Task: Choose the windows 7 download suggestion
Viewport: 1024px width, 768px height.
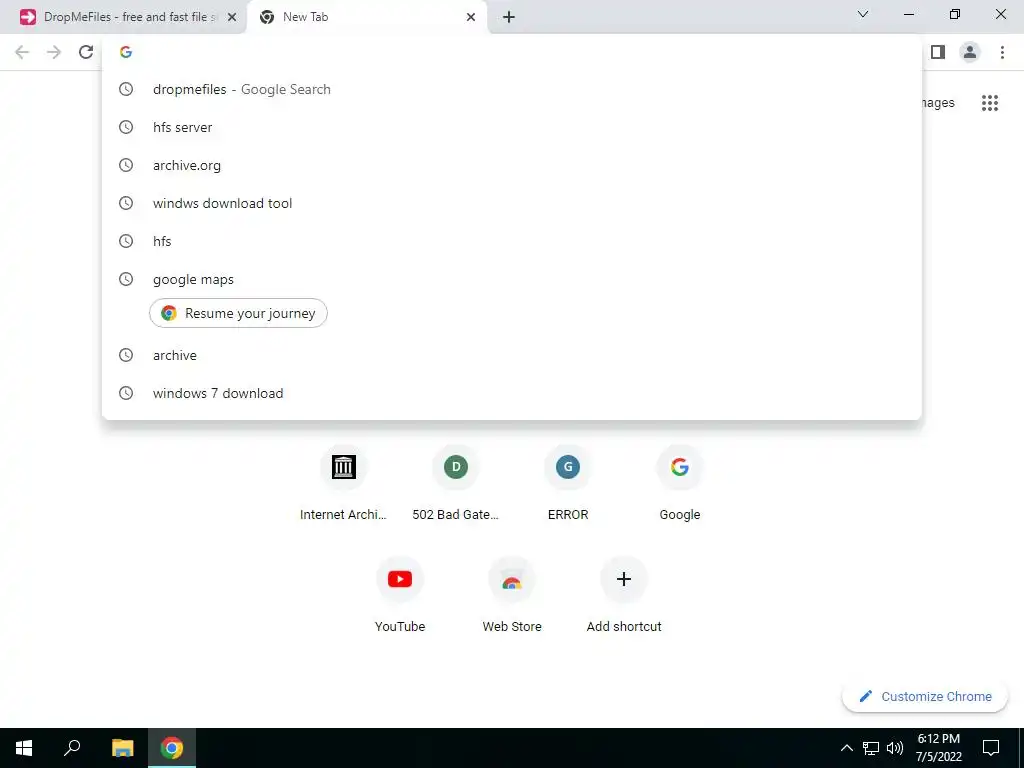Action: (512, 393)
